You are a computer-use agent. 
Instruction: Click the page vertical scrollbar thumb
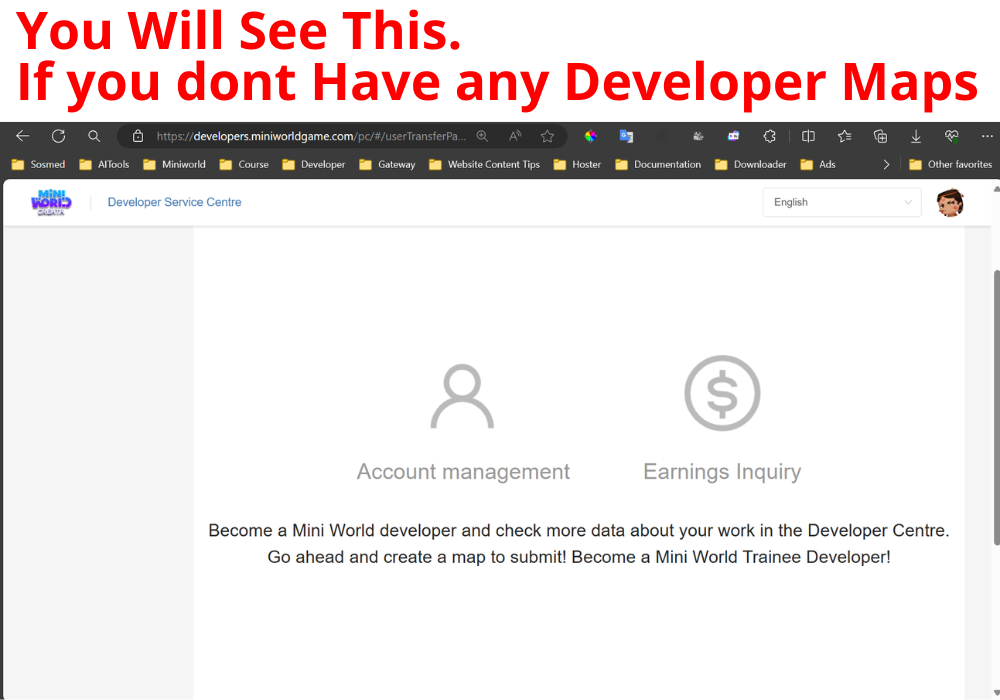(x=996, y=407)
